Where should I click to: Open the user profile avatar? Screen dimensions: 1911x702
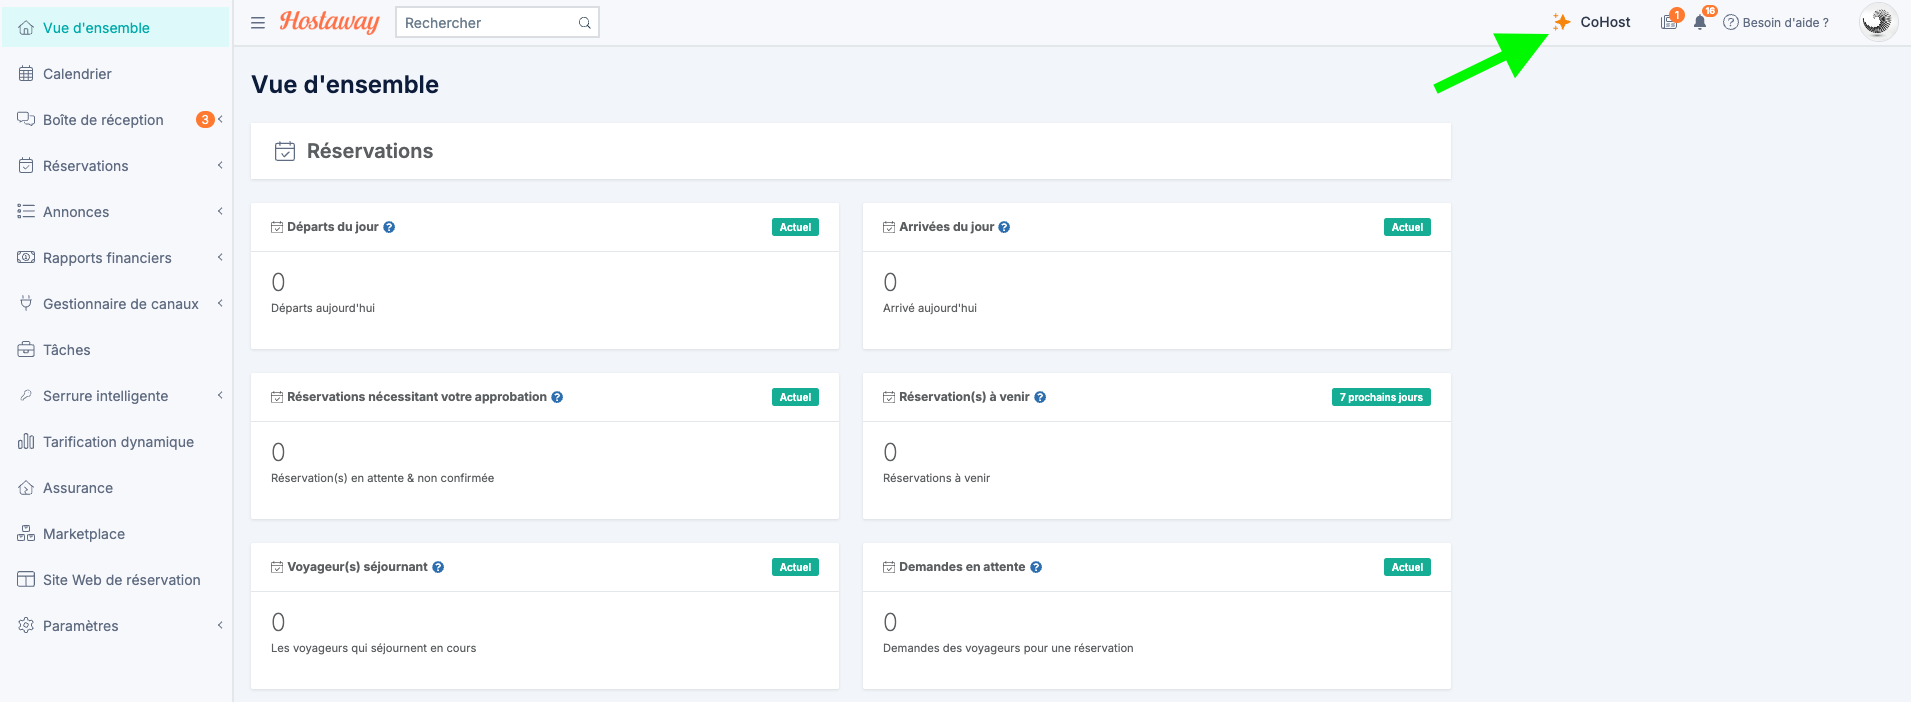point(1878,22)
